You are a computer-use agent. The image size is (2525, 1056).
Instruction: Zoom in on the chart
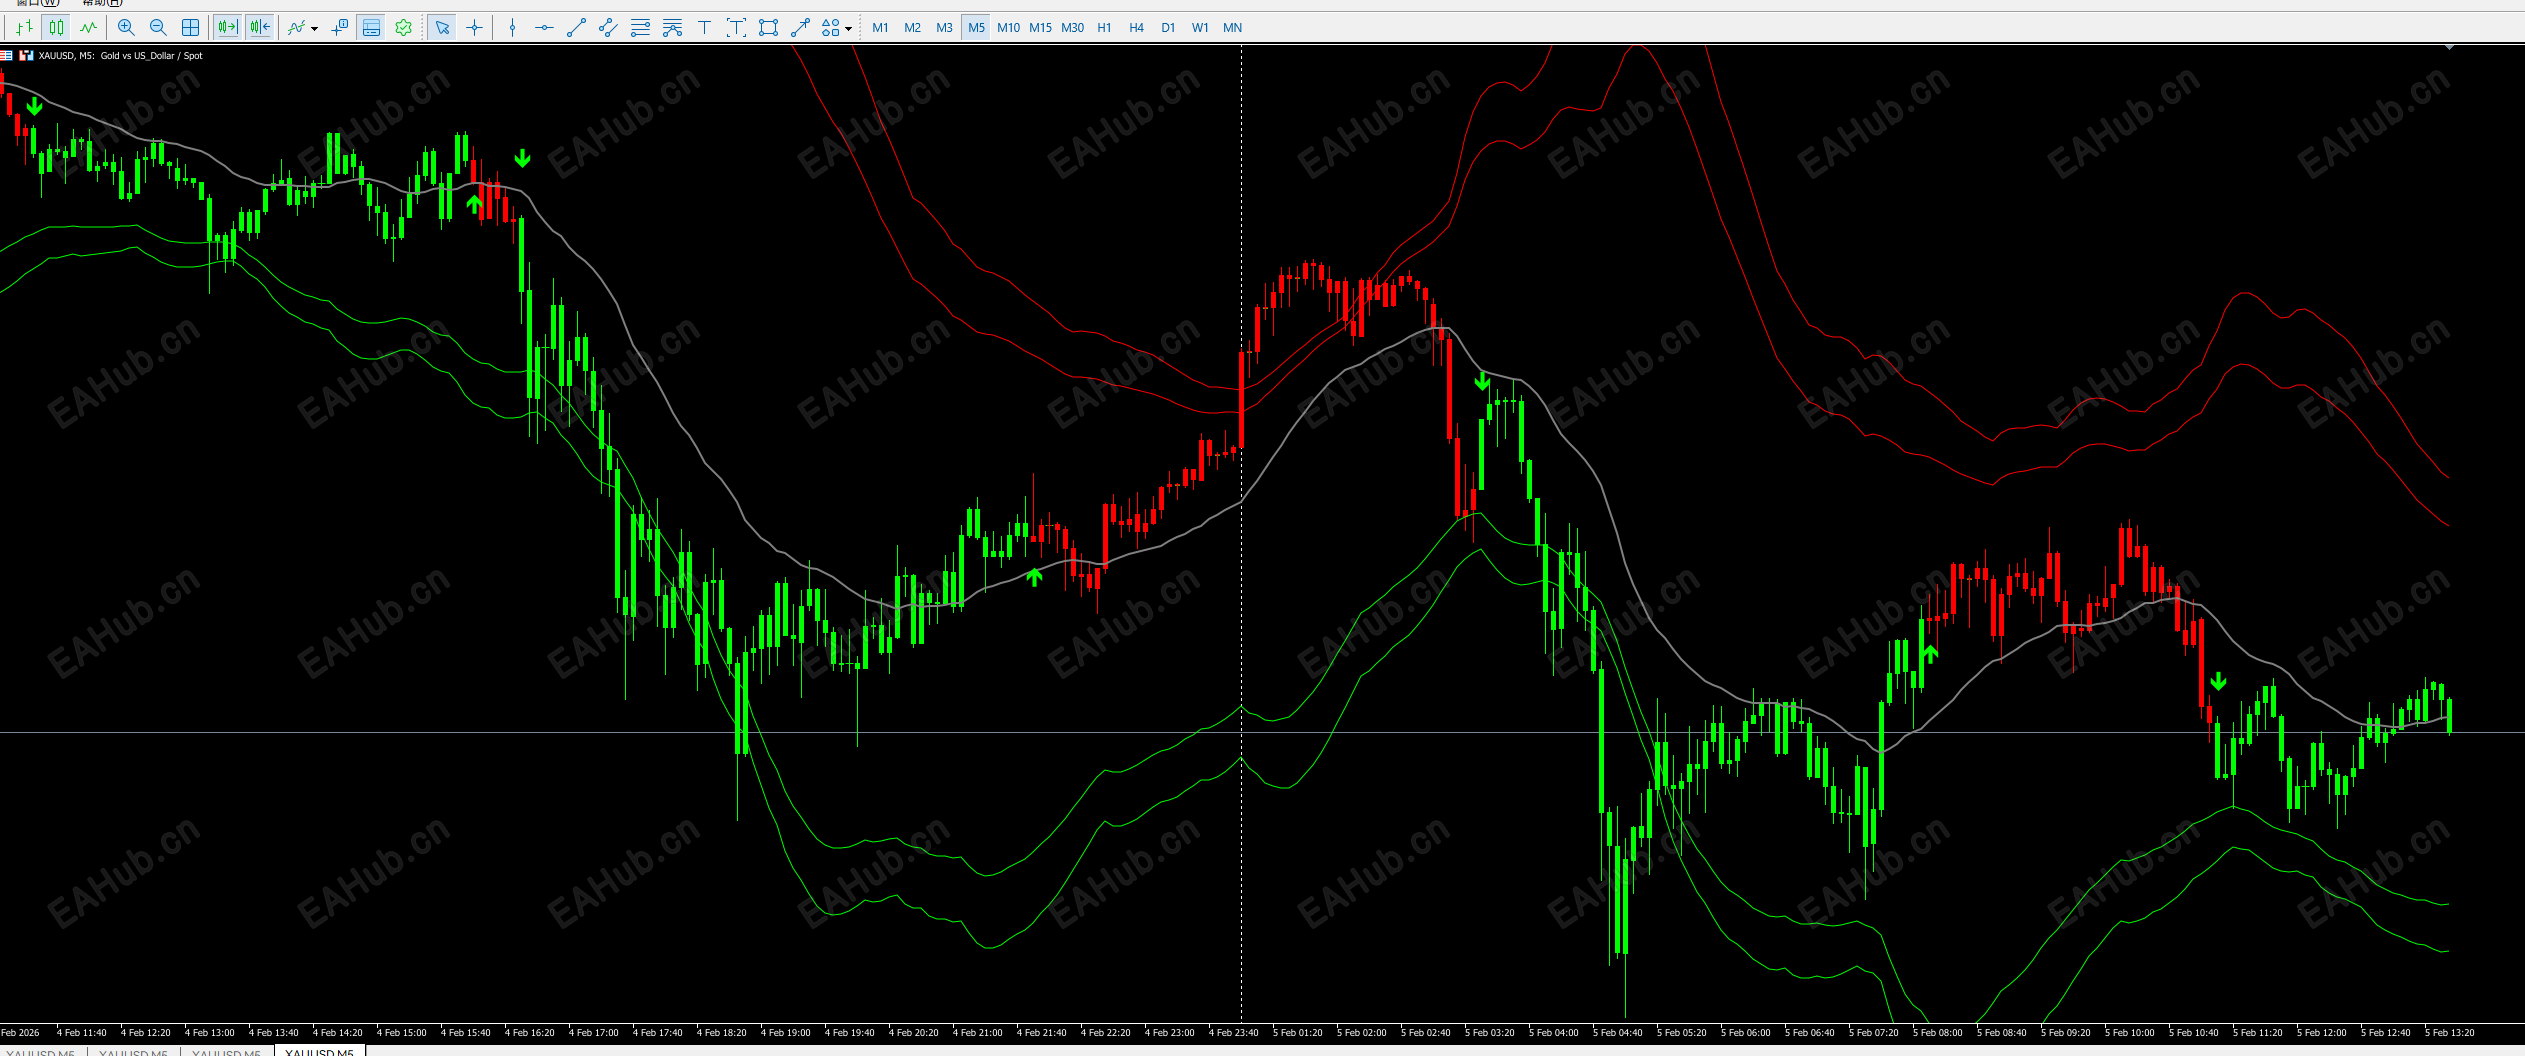126,28
